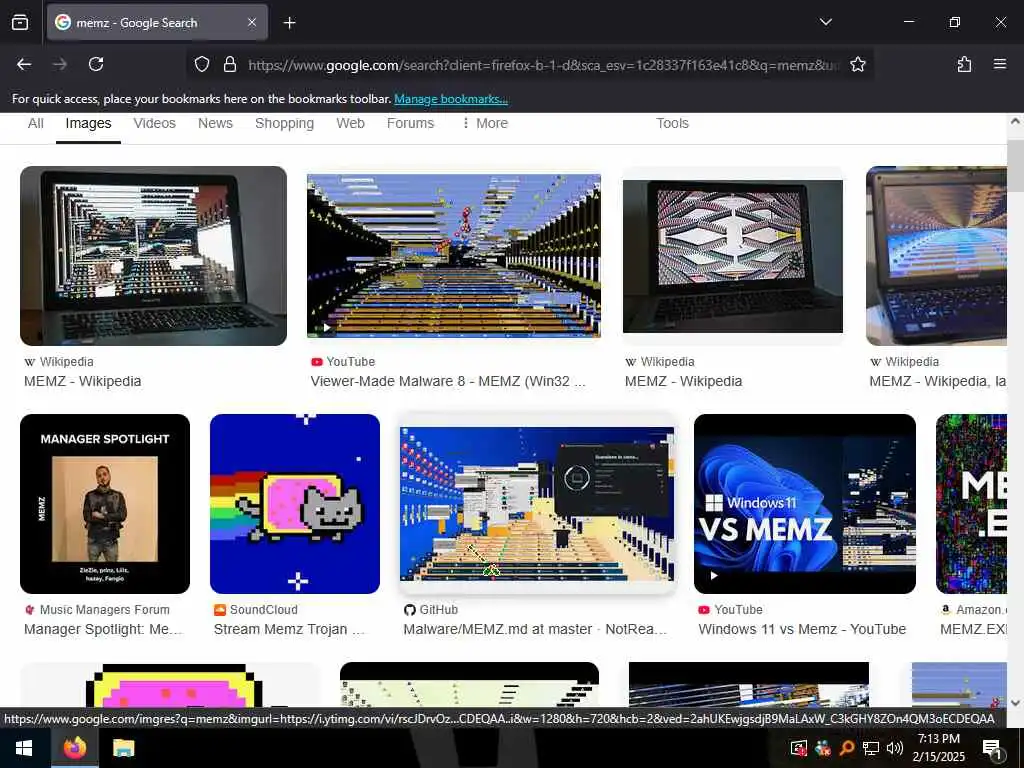Image resolution: width=1024 pixels, height=768 pixels.
Task: Expand the More search categories menu
Action: (485, 123)
